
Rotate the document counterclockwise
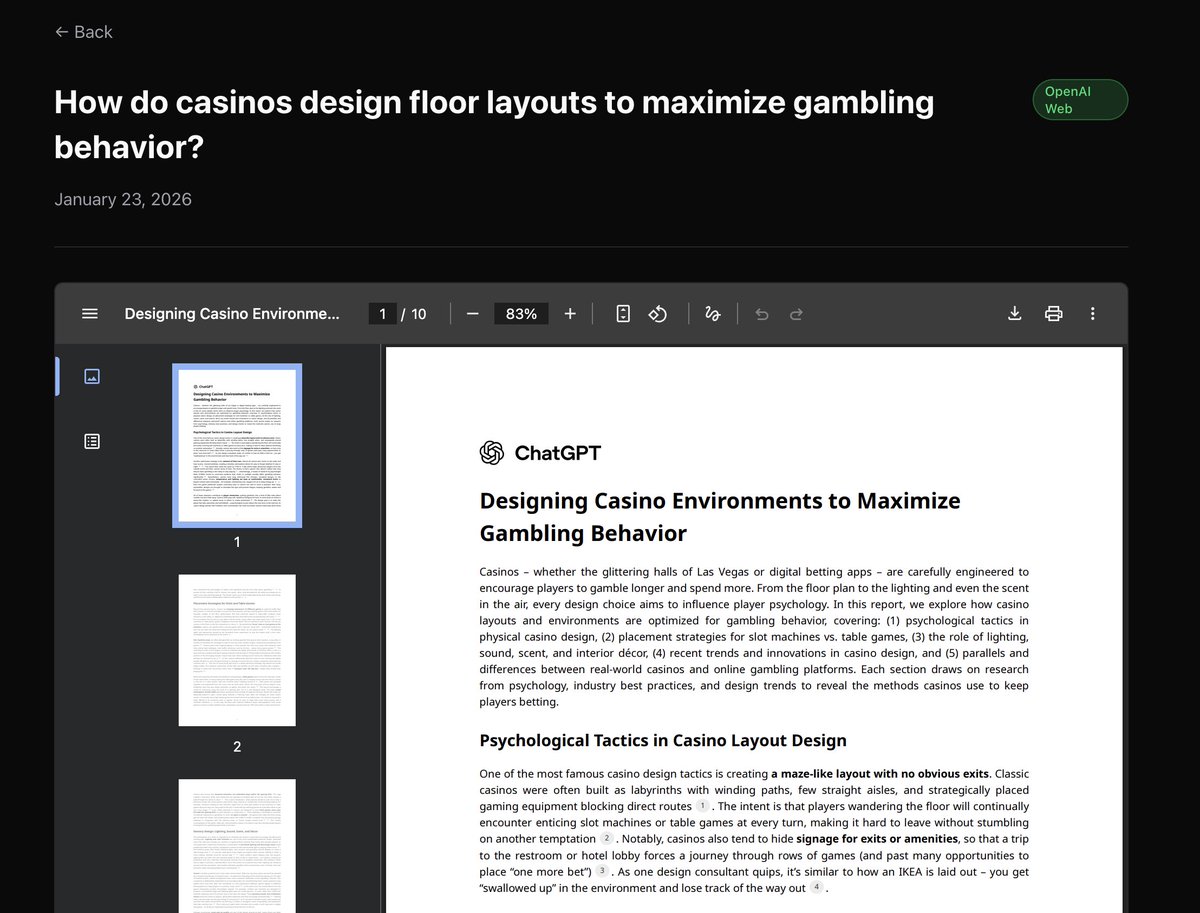point(658,314)
